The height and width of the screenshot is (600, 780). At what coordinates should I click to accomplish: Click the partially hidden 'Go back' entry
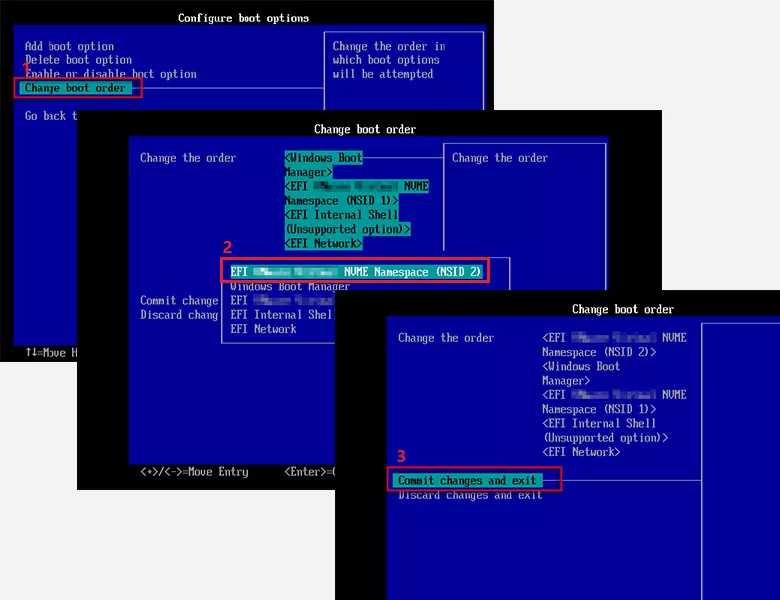tap(51, 116)
